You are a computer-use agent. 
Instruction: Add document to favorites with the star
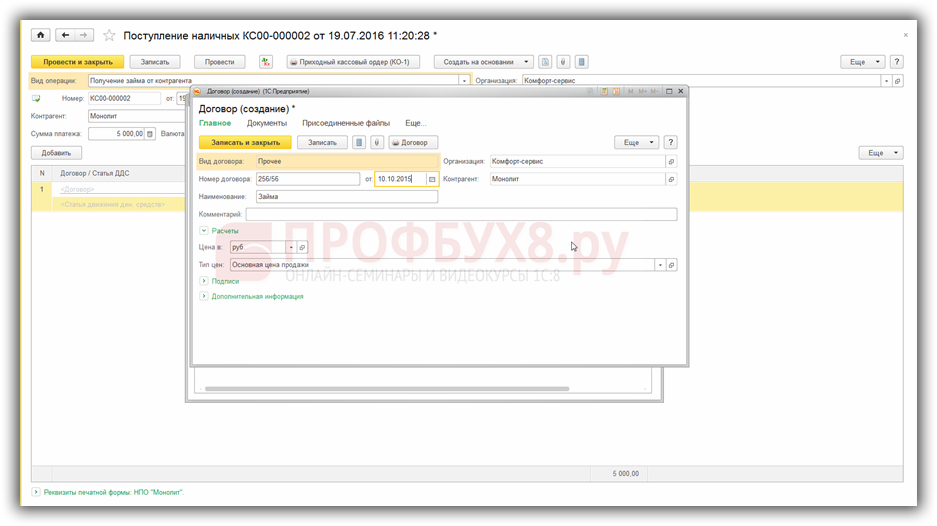pos(109,35)
